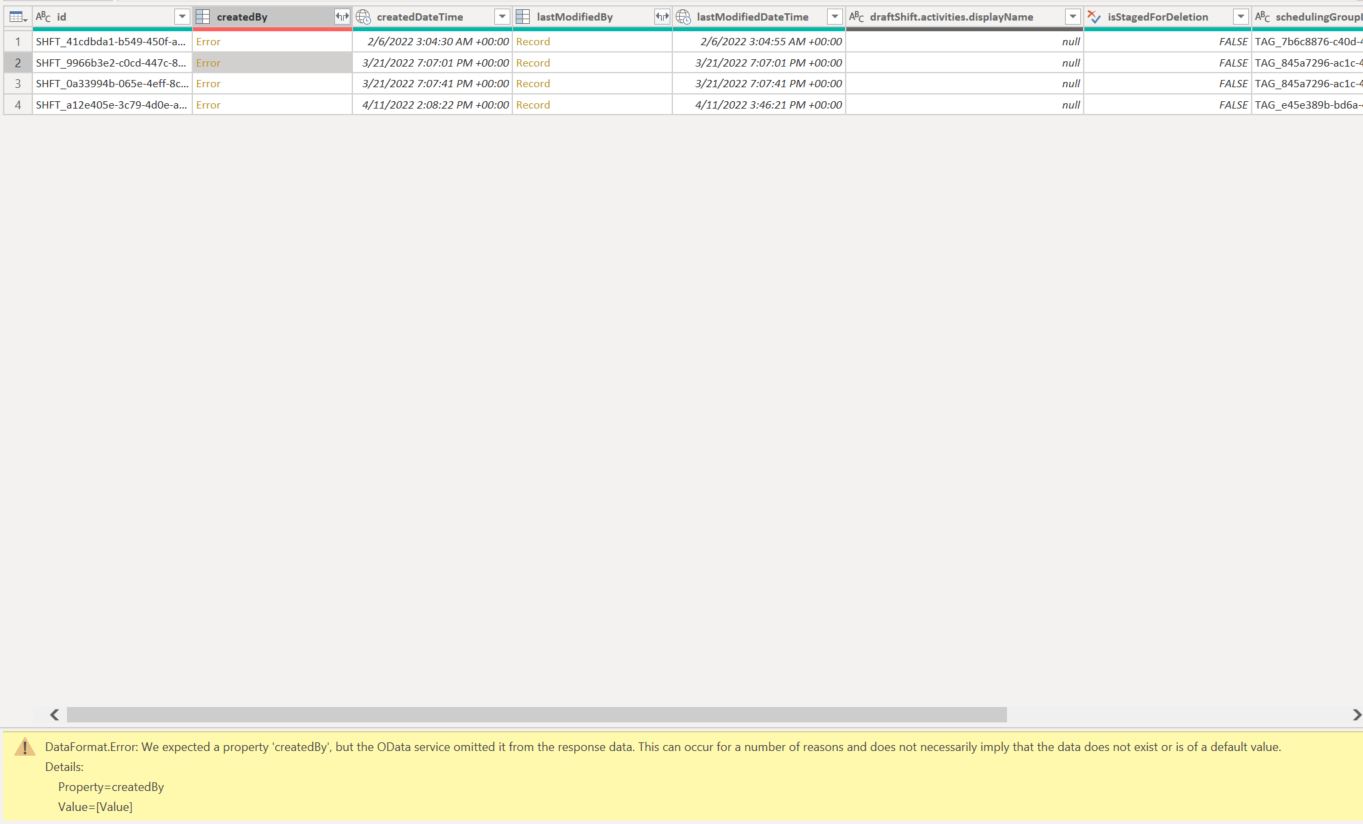The image size is (1363, 824).
Task: Click the table type icon of the createdBy column
Action: click(202, 17)
